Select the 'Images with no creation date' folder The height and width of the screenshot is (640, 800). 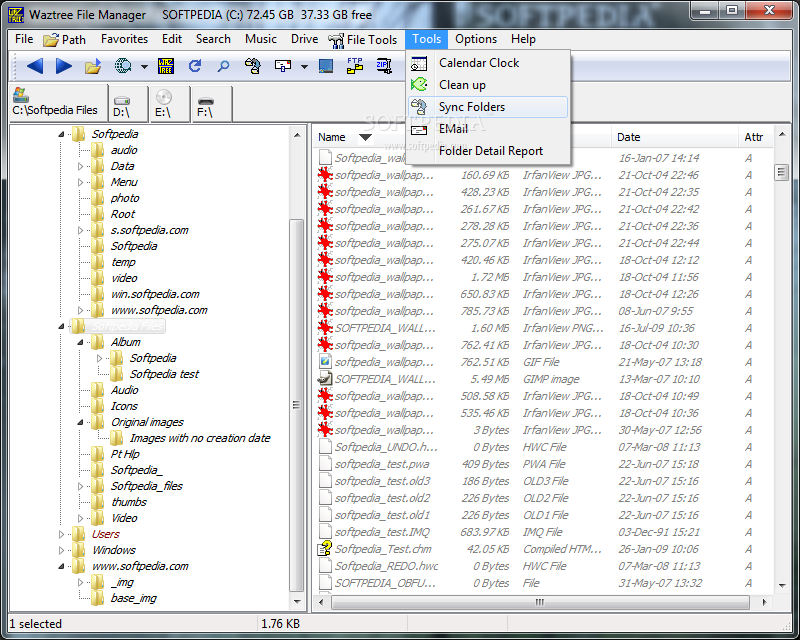click(200, 438)
